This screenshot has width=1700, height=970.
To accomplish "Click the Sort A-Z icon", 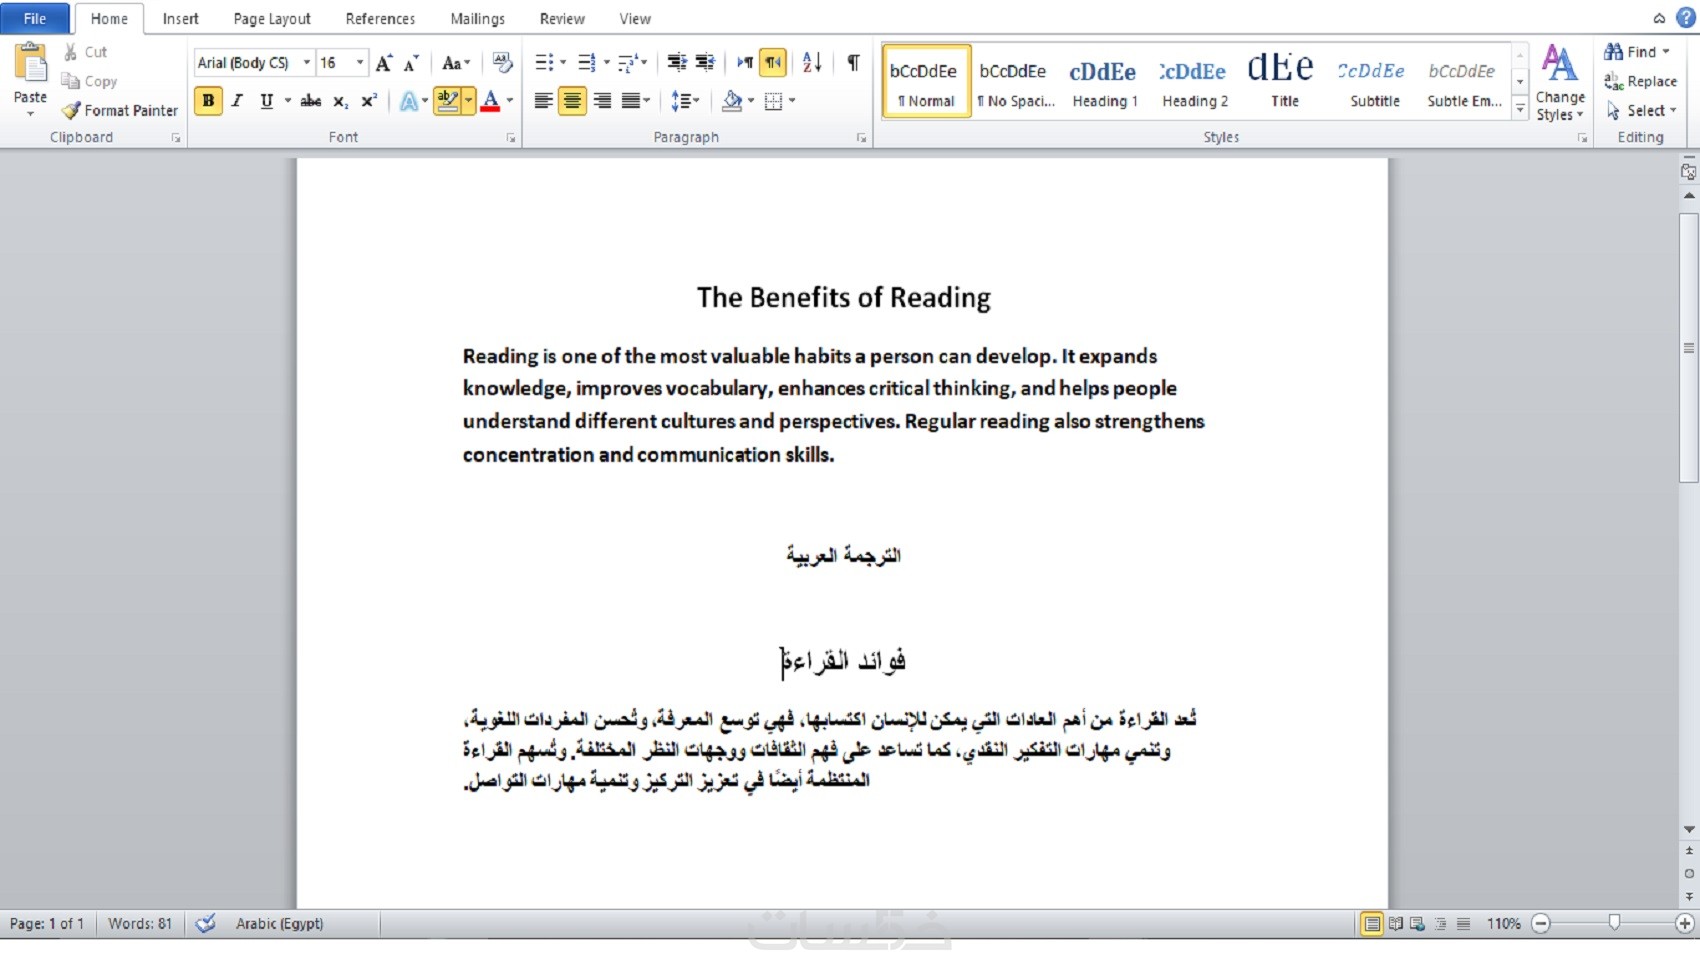I will click(812, 63).
